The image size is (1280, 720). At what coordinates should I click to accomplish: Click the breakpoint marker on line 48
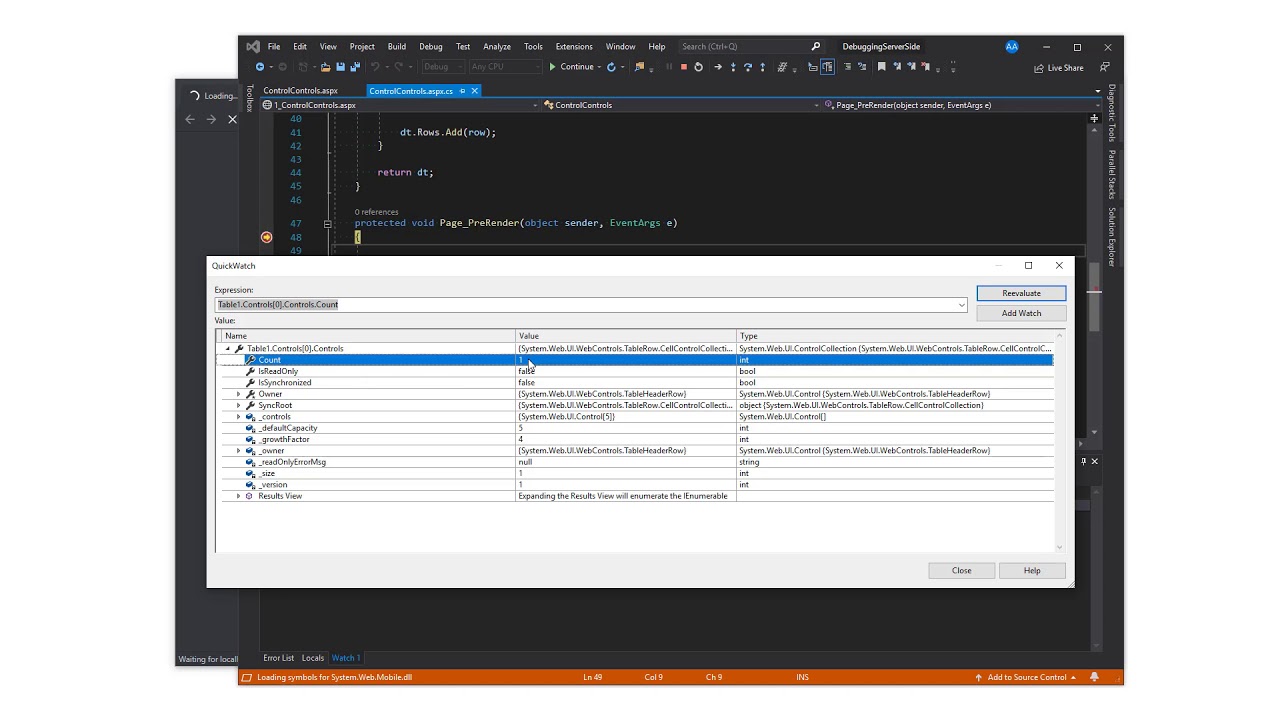coord(266,237)
